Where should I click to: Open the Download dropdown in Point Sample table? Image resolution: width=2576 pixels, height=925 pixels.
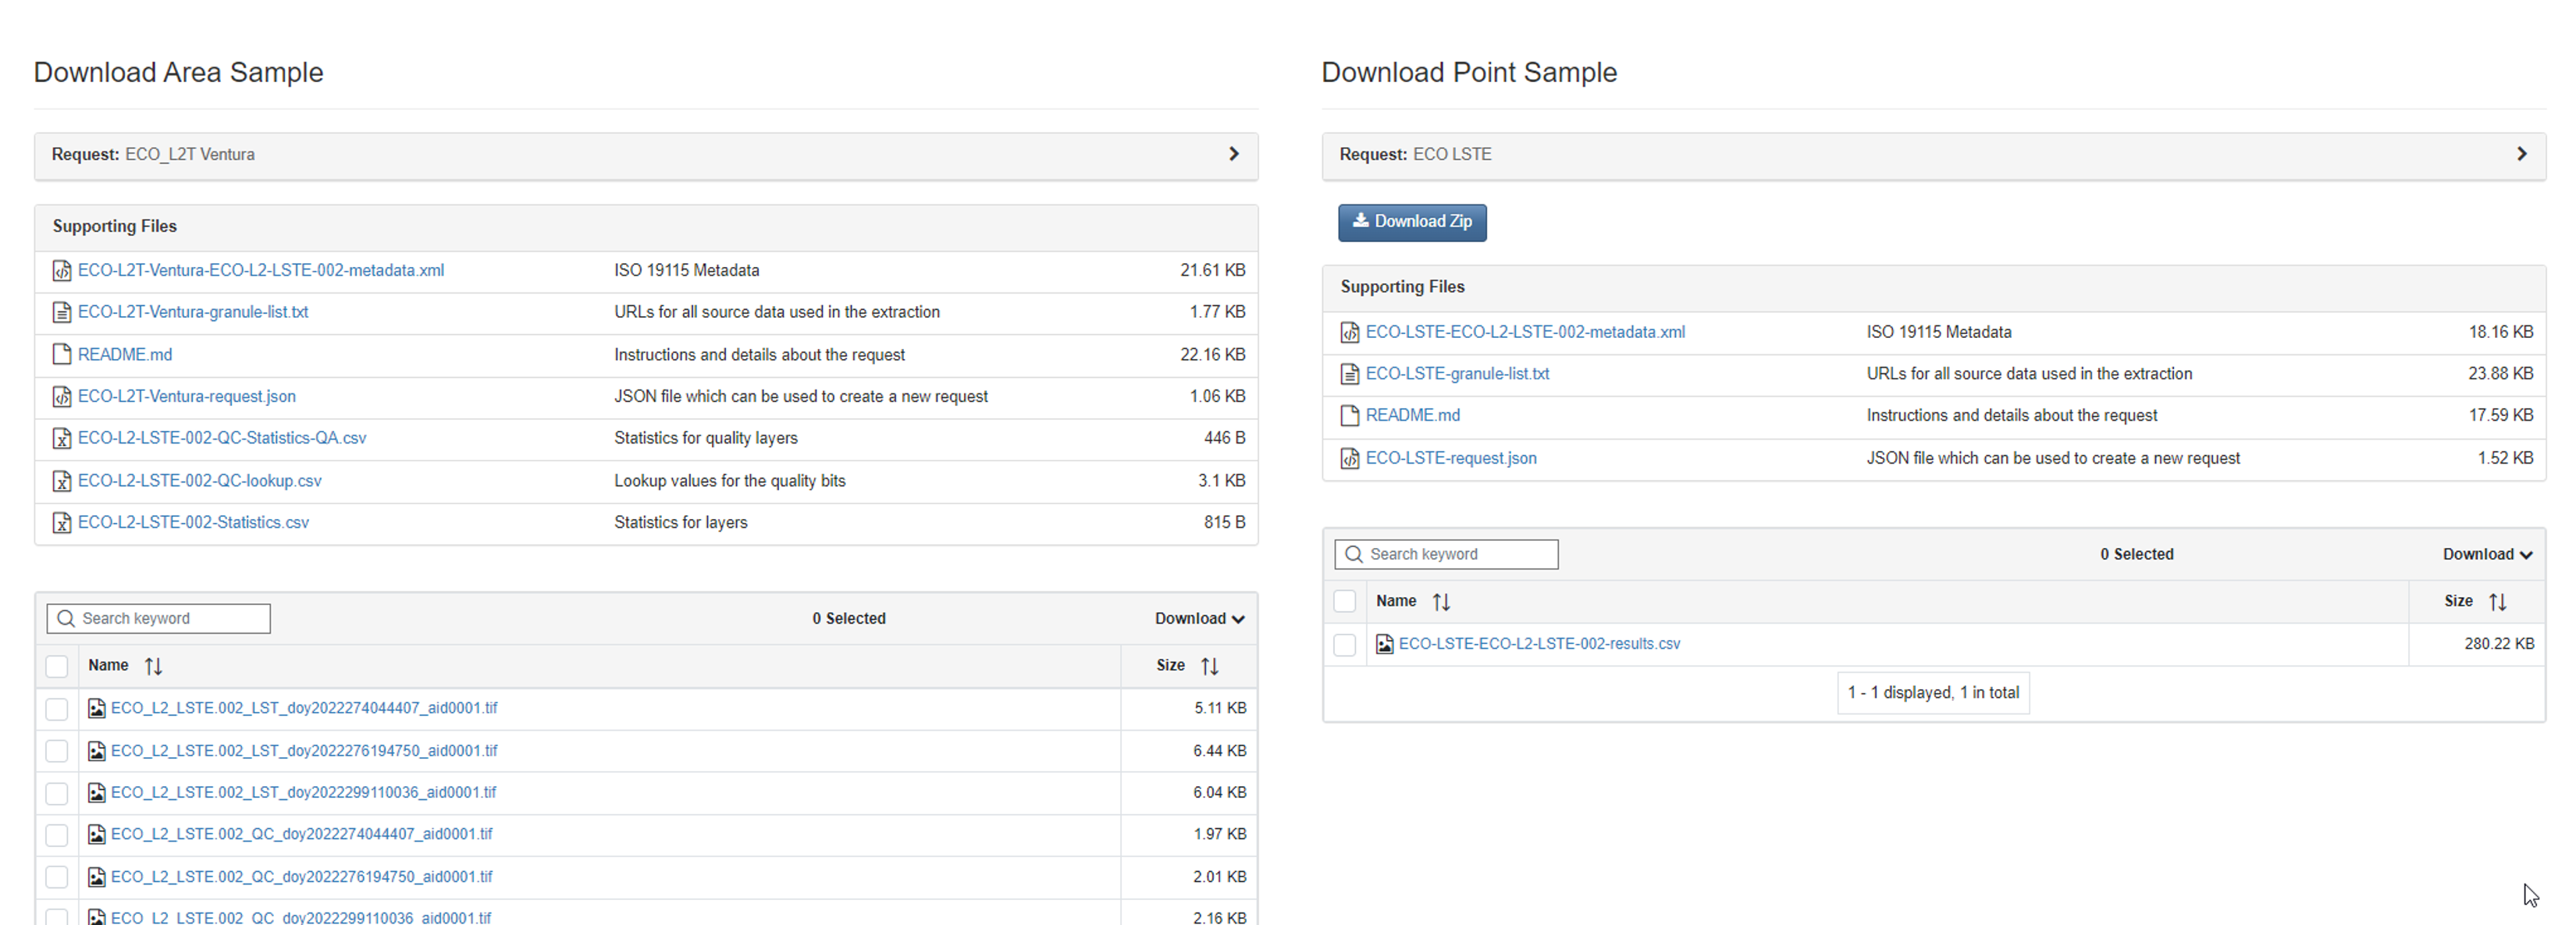coord(2487,555)
